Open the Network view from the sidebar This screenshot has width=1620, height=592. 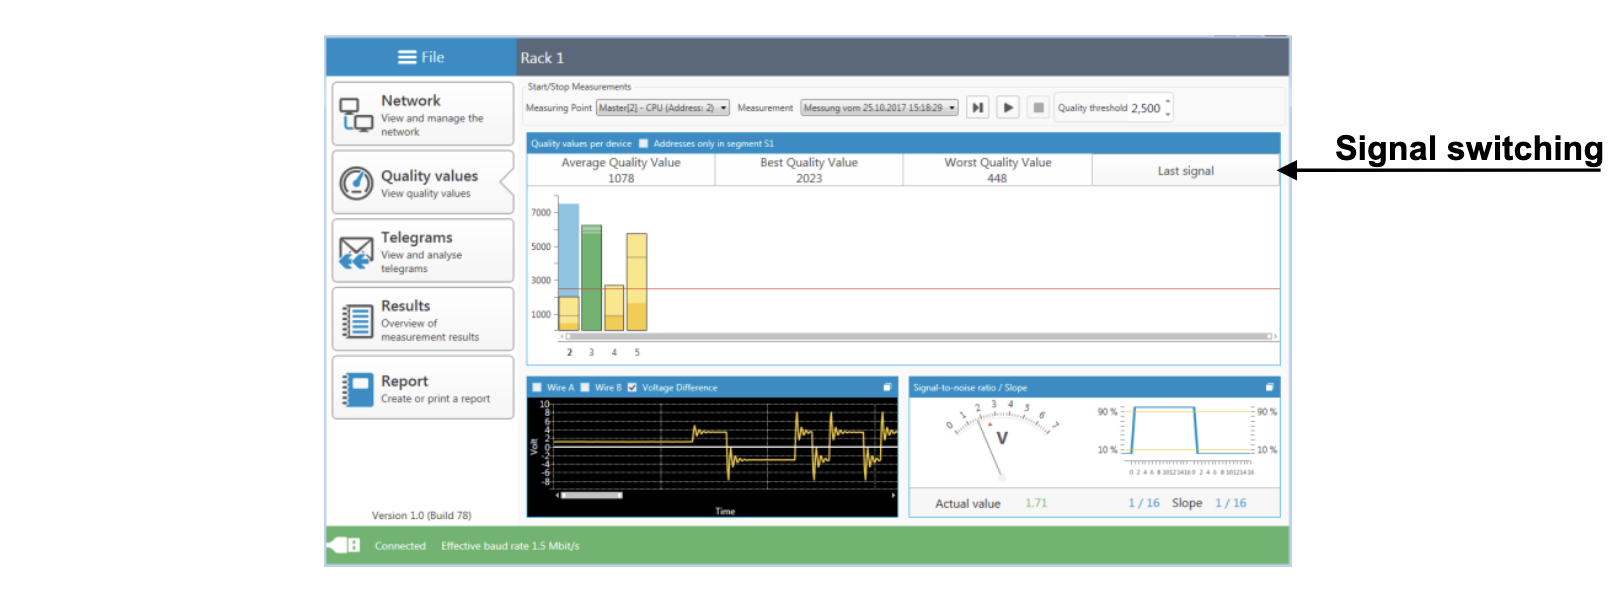point(422,114)
